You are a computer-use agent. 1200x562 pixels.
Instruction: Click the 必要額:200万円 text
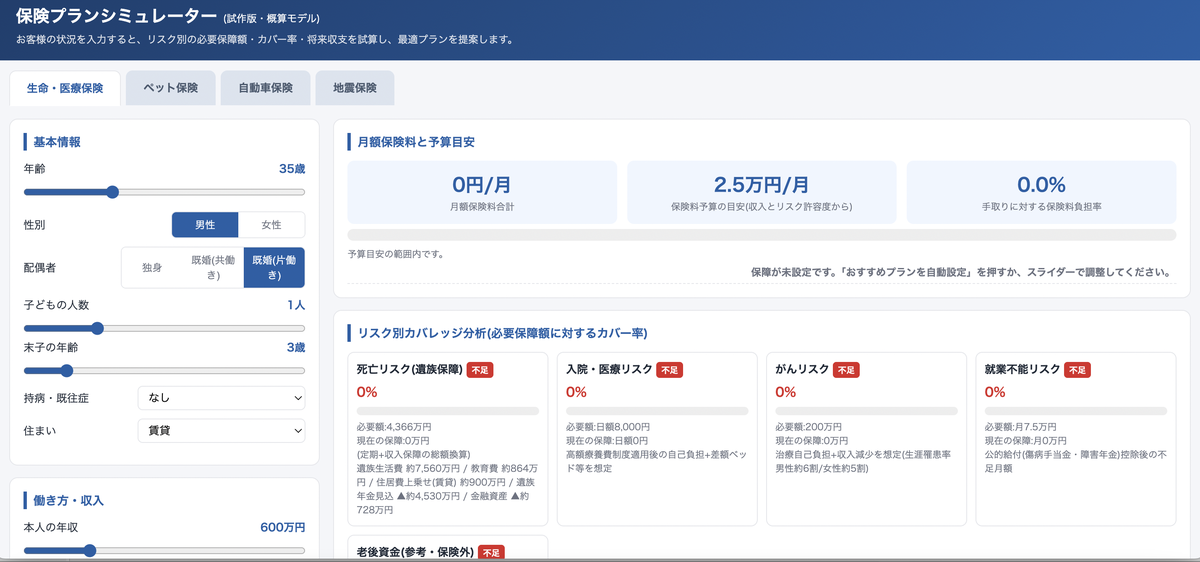pos(808,426)
